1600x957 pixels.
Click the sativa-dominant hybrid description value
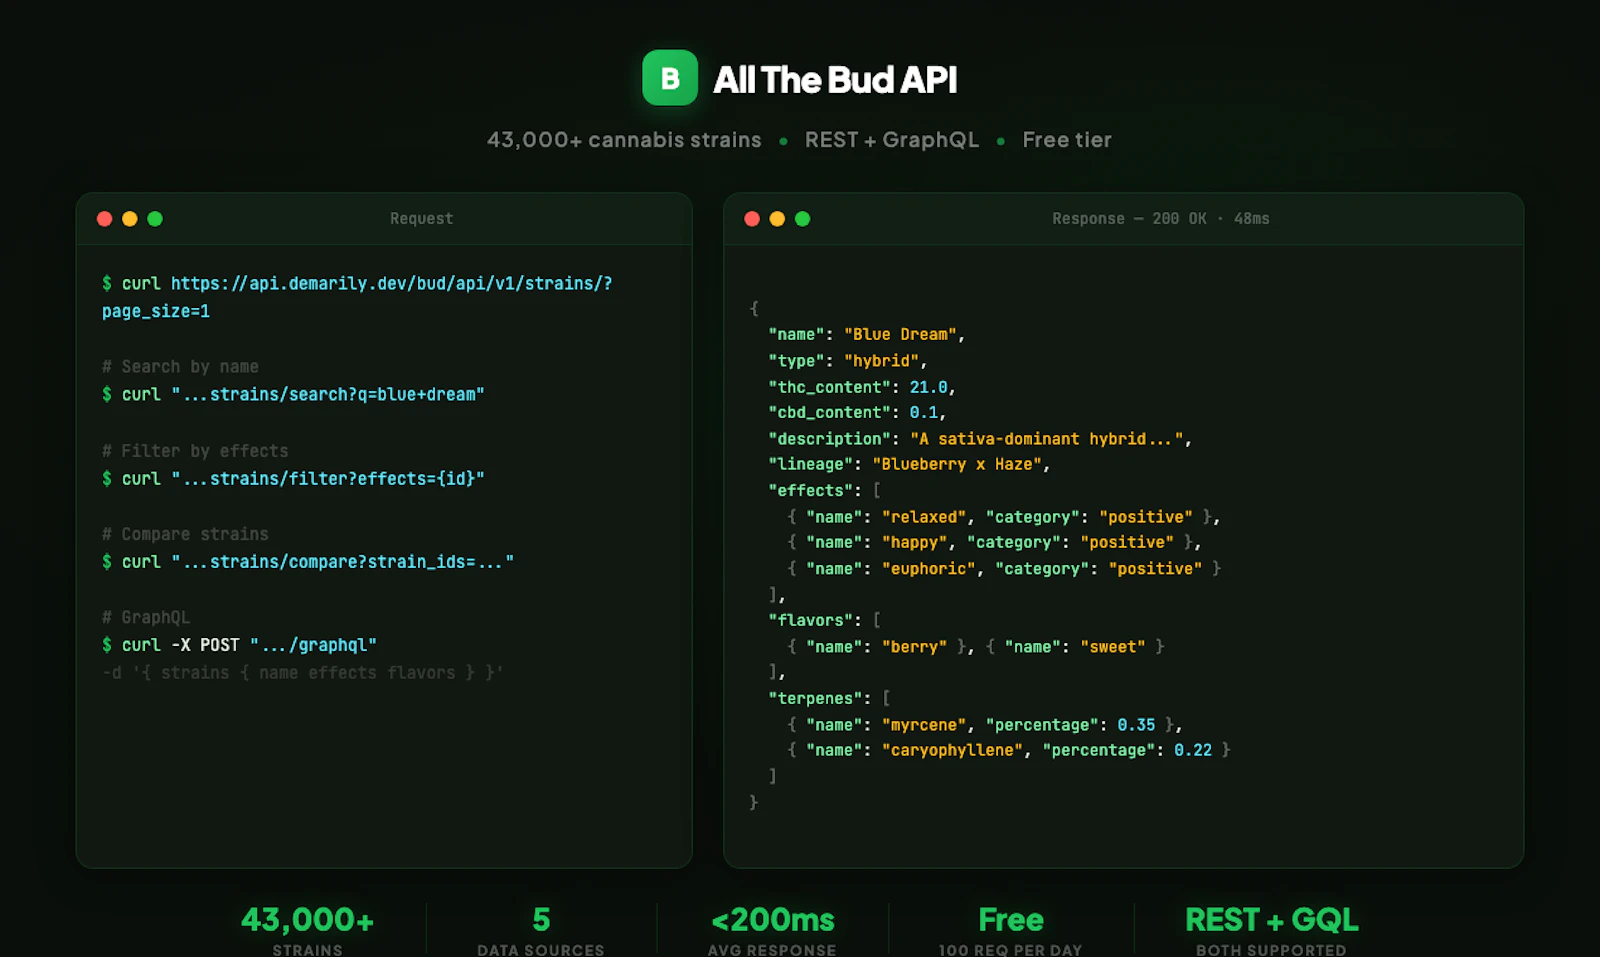[x=1047, y=439]
